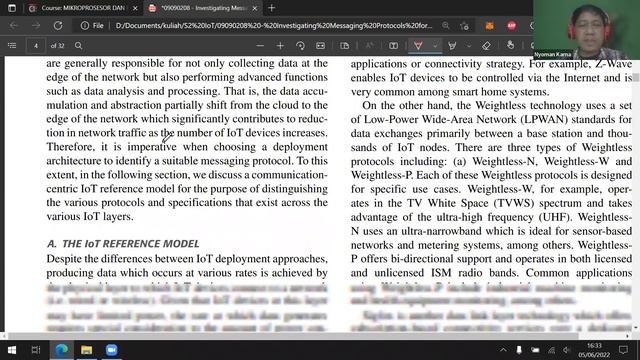Image resolution: width=640 pixels, height=360 pixels.
Task: Open the orange browser extension
Action: point(489,26)
